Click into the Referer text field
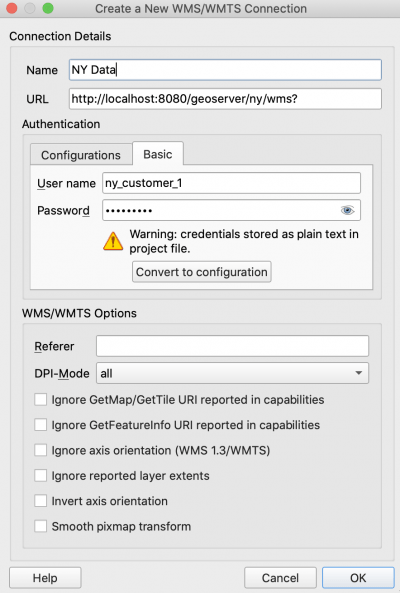The image size is (400, 593). coord(232,346)
